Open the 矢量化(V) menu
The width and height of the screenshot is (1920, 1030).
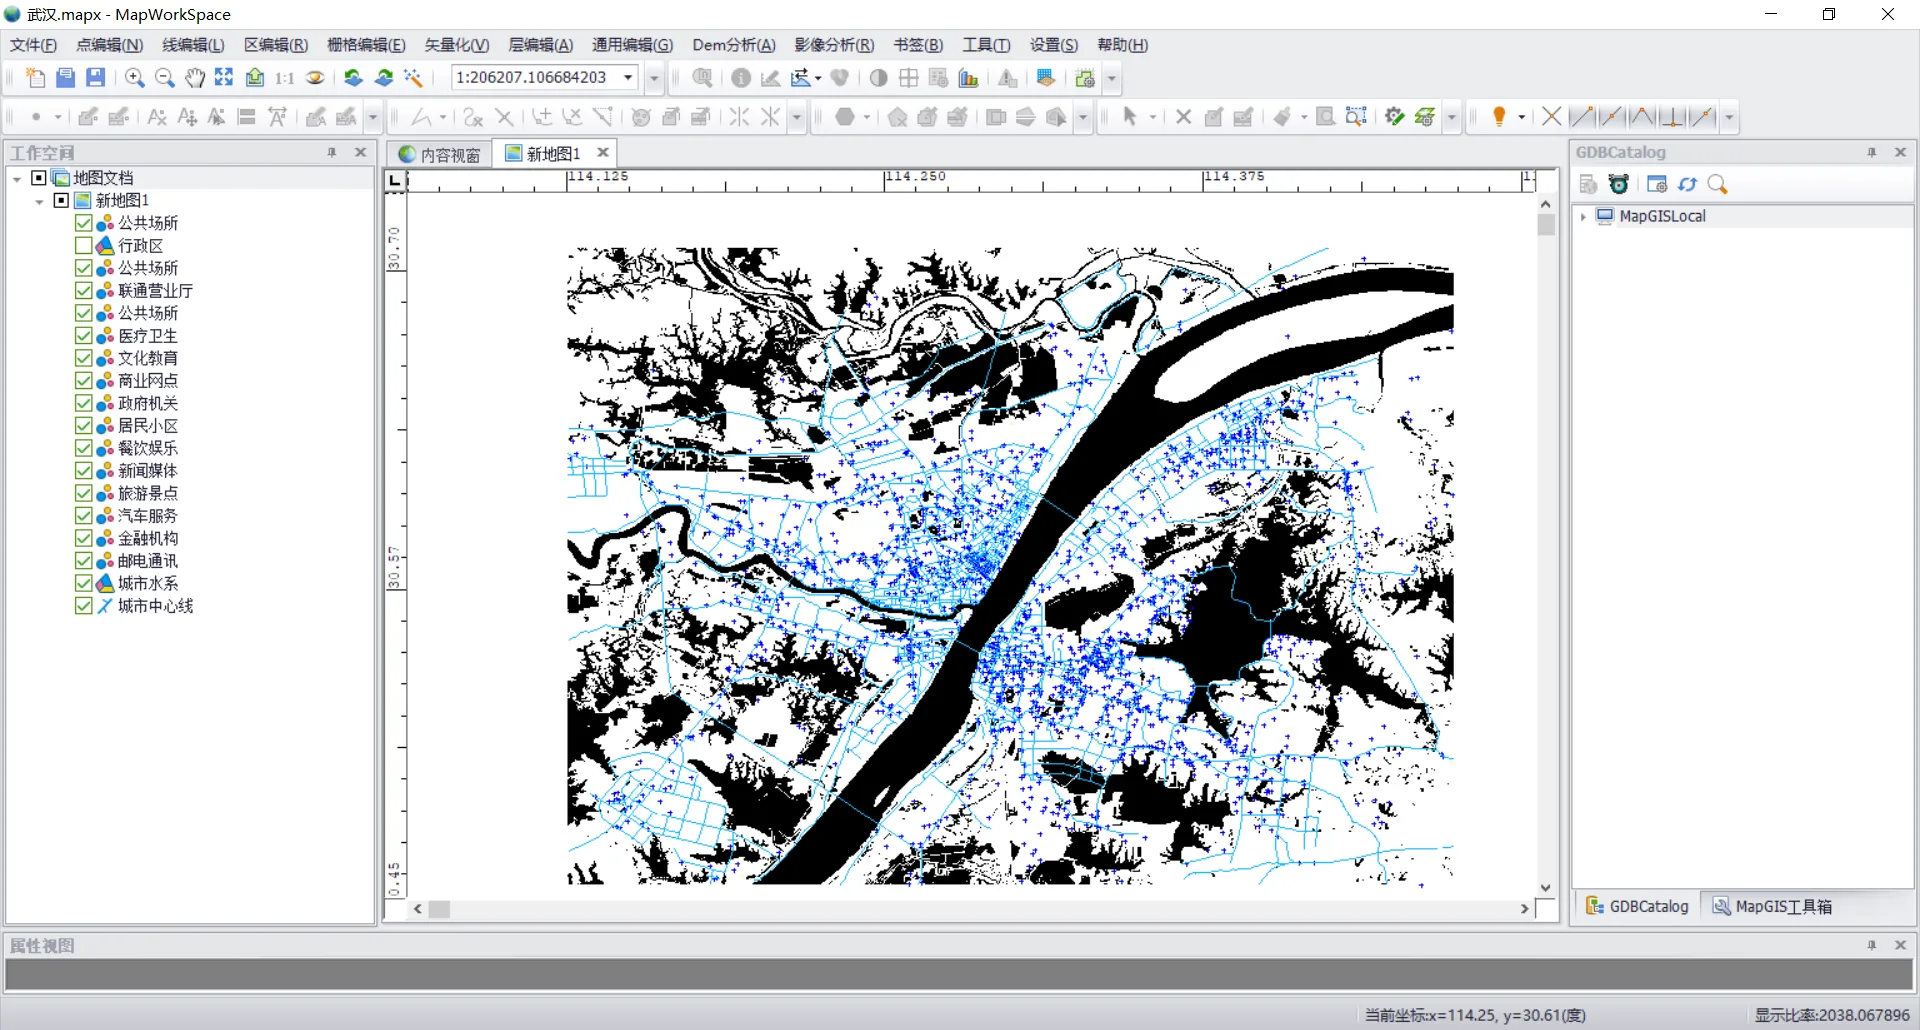point(456,45)
